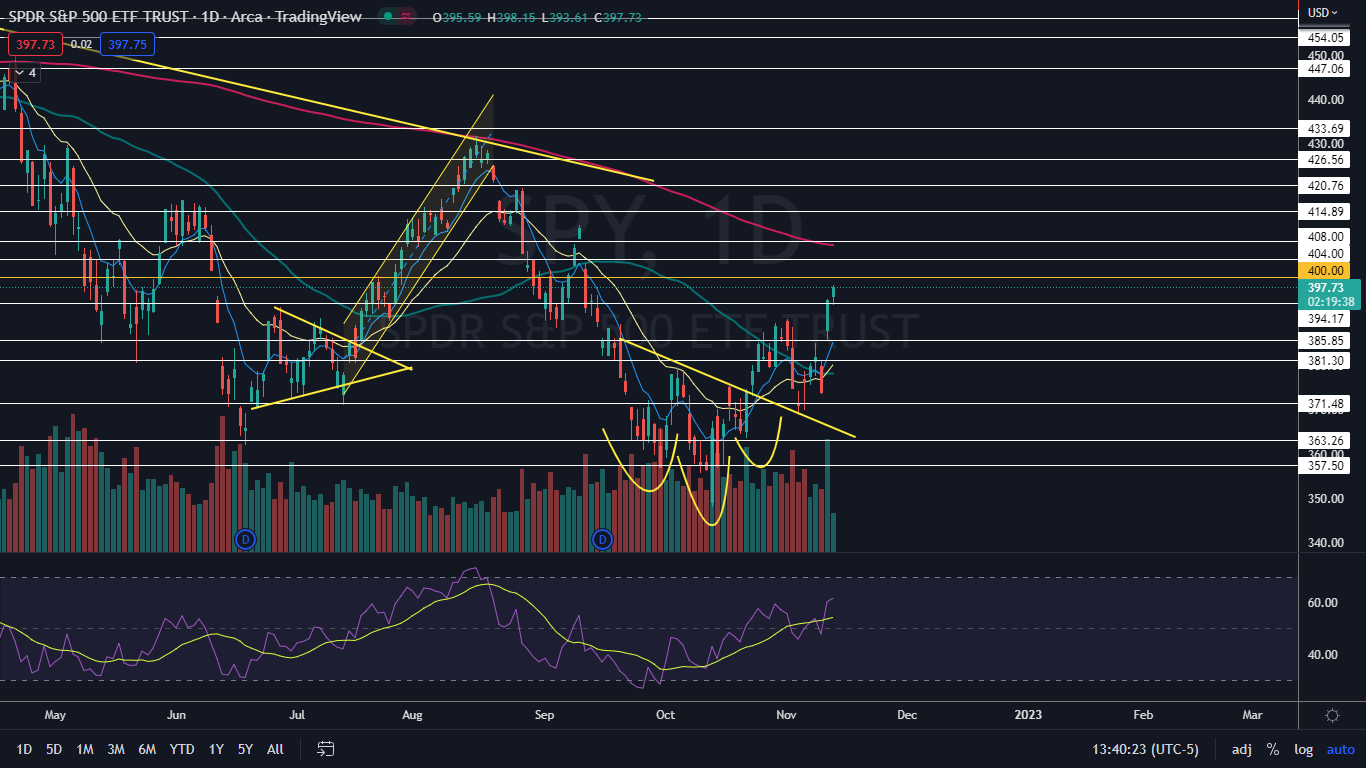Image resolution: width=1366 pixels, height=768 pixels.
Task: Click the RSI 40.00 scale label
Action: [x=1323, y=655]
